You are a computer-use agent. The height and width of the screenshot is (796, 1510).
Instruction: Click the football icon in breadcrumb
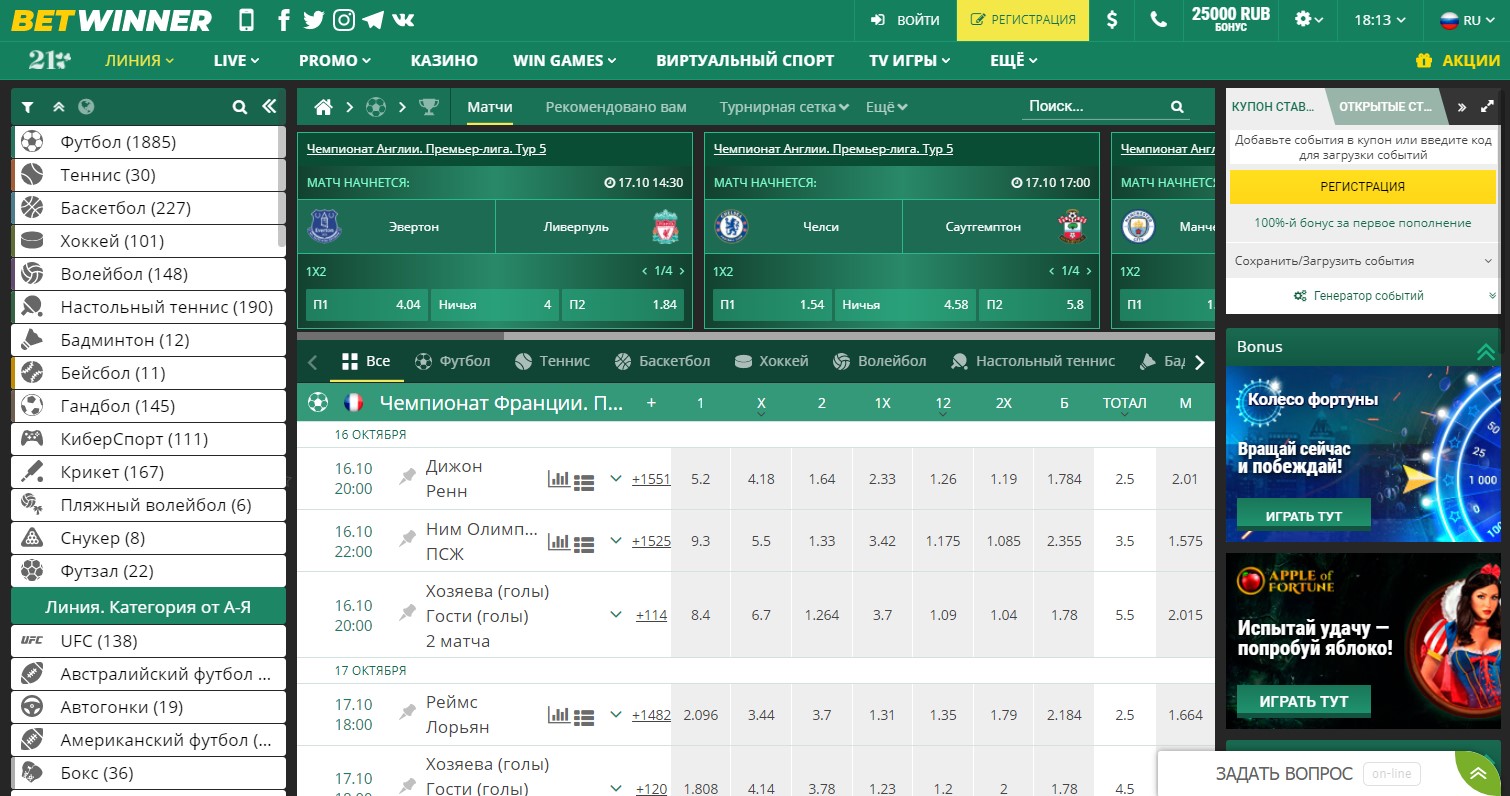pos(376,107)
